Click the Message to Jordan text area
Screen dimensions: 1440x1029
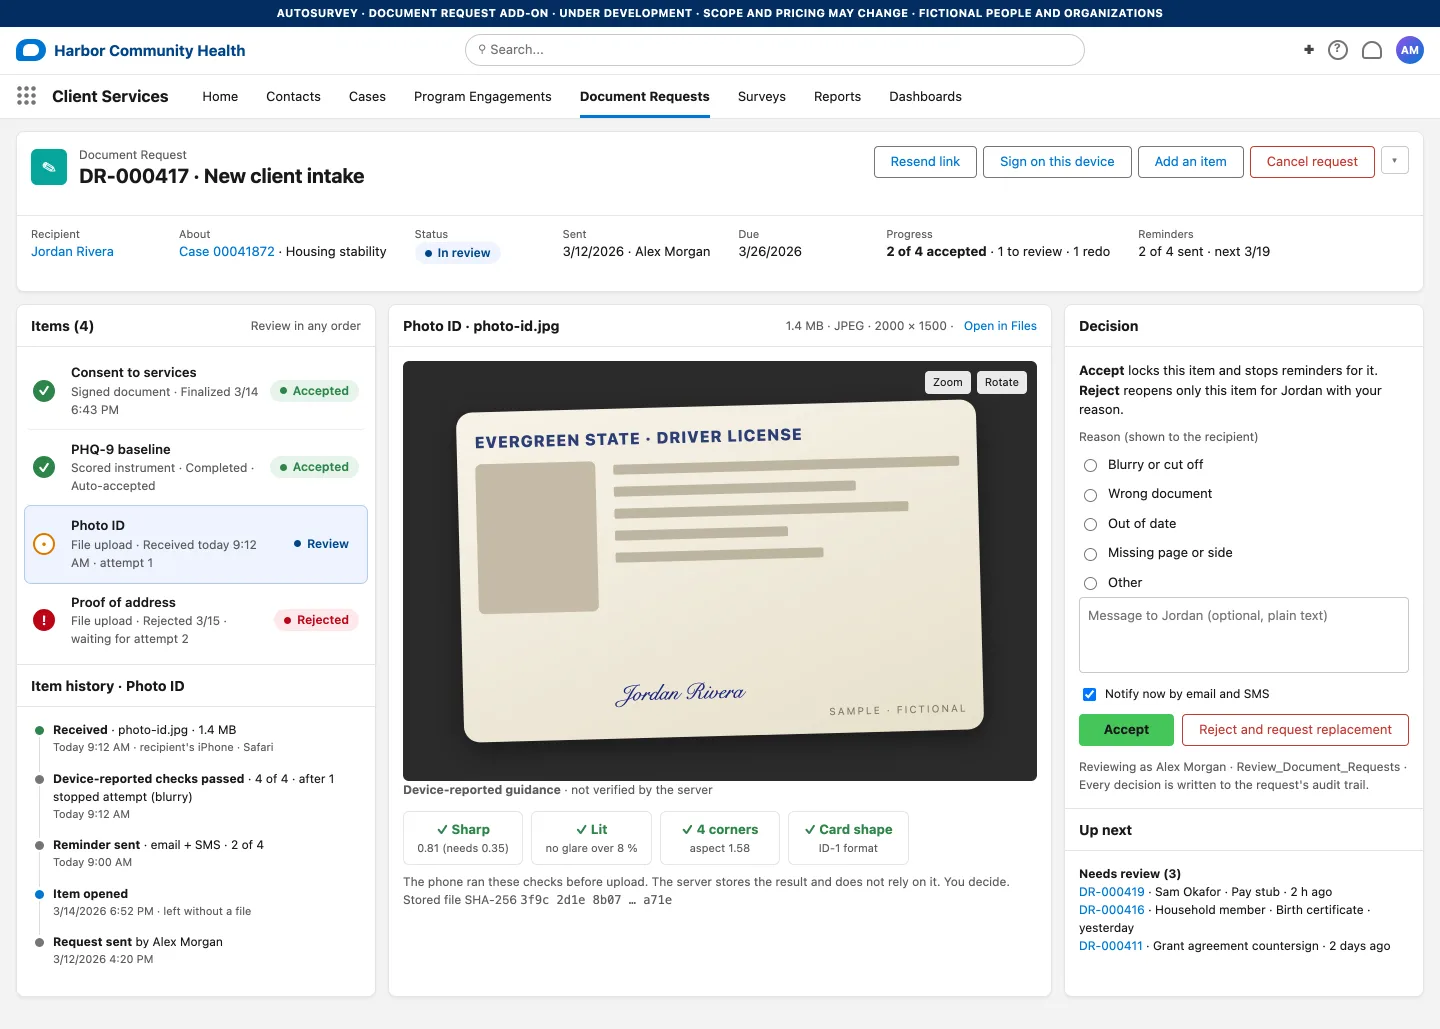click(1244, 635)
